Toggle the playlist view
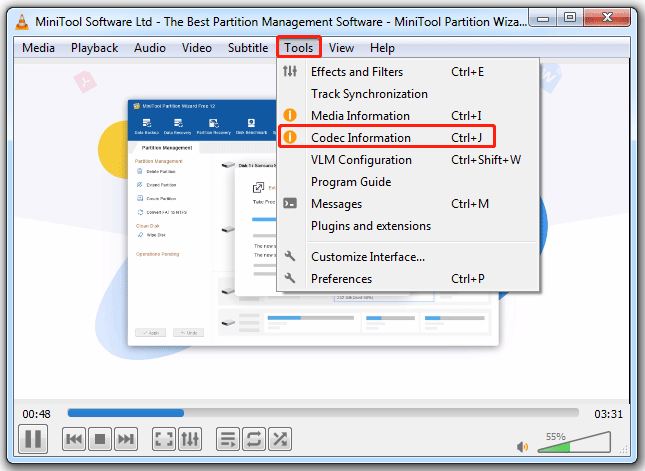The height and width of the screenshot is (471, 645). (x=228, y=439)
